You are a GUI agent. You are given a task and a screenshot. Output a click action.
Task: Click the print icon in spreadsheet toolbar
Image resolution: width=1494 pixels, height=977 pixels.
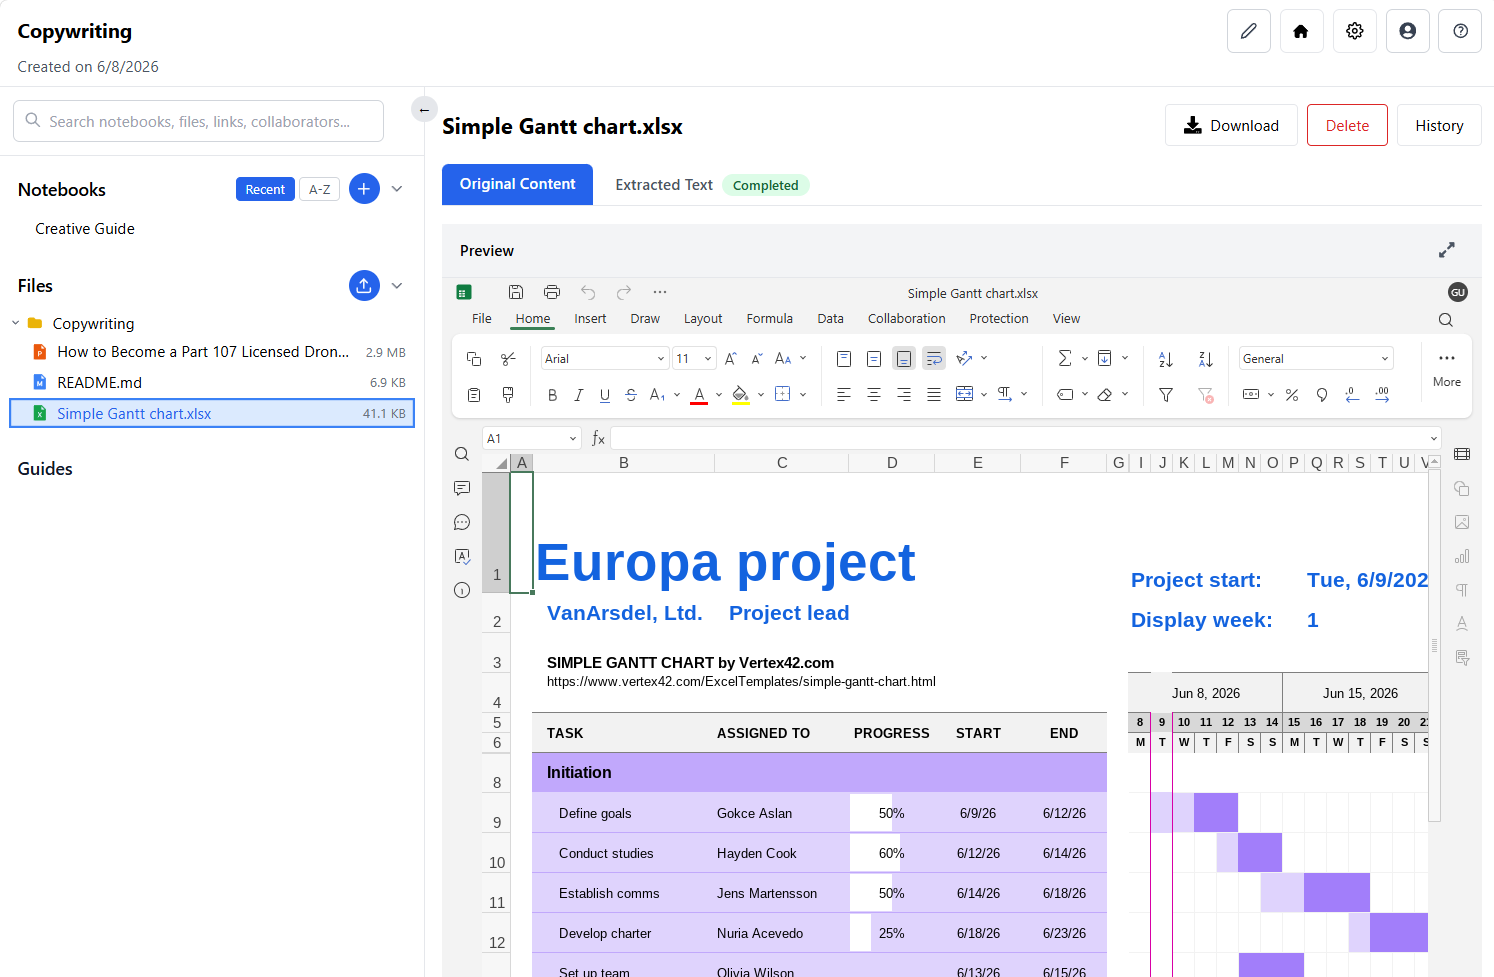pyautogui.click(x=552, y=292)
